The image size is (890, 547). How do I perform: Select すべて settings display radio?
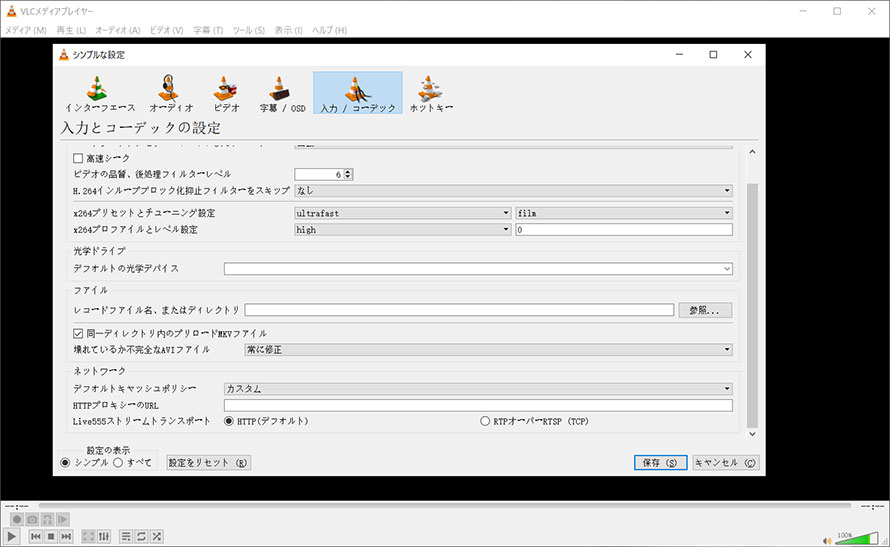coord(117,462)
